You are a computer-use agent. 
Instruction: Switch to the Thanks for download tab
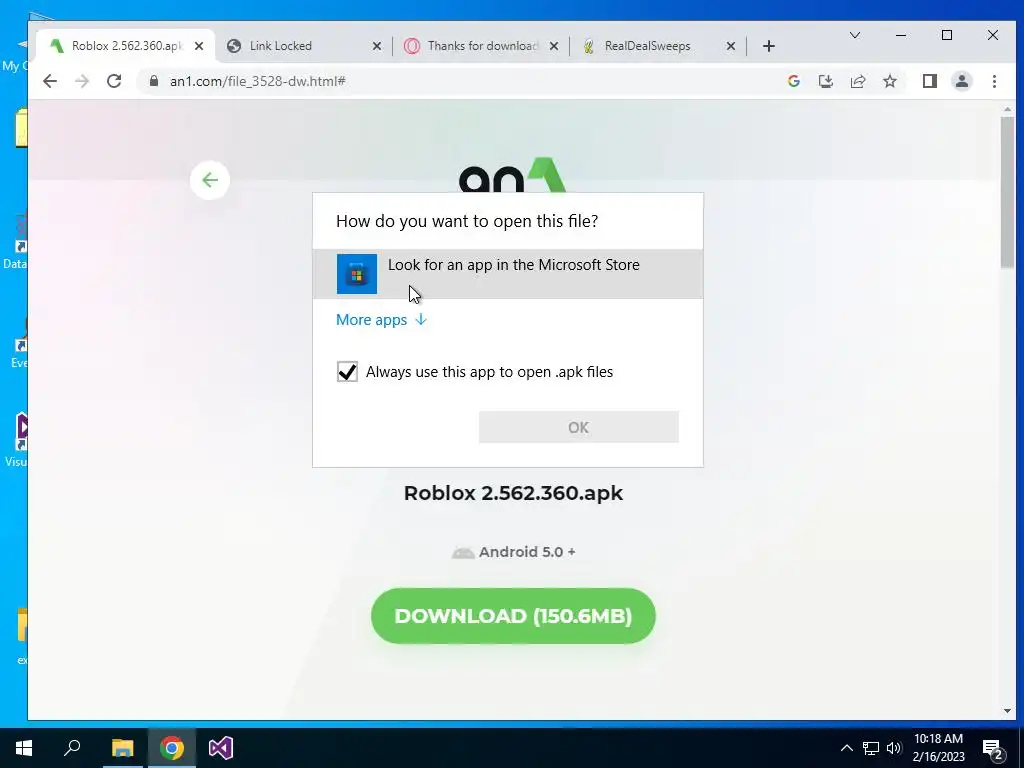(481, 46)
